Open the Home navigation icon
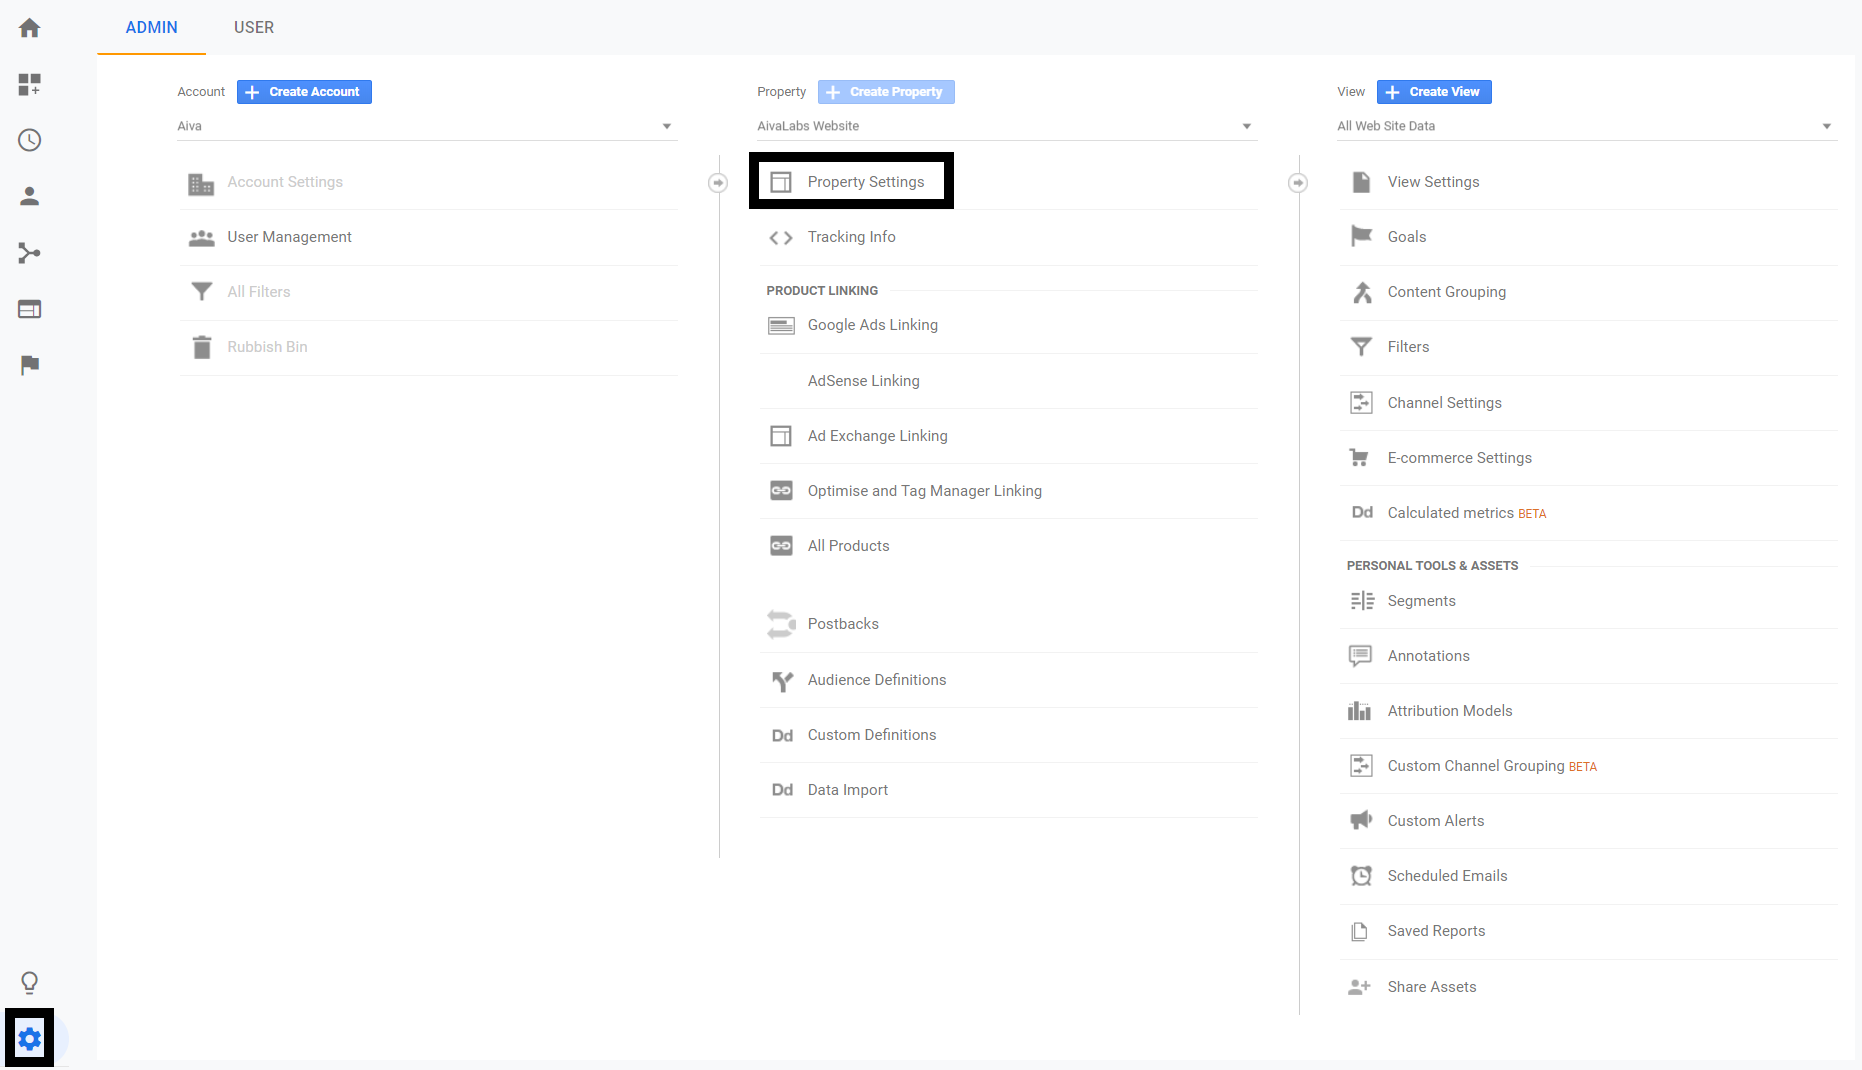Image resolution: width=1862 pixels, height=1070 pixels. tap(29, 27)
